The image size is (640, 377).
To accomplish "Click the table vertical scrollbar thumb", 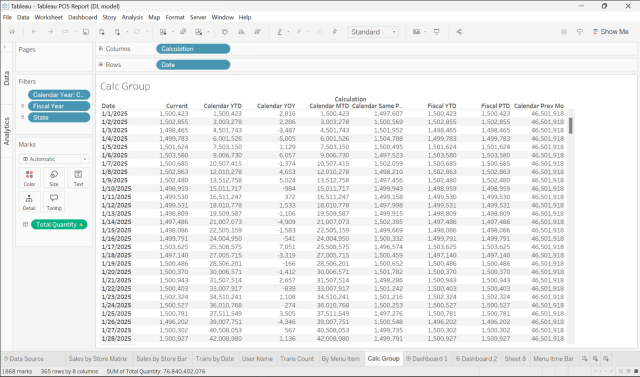I will [x=571, y=125].
